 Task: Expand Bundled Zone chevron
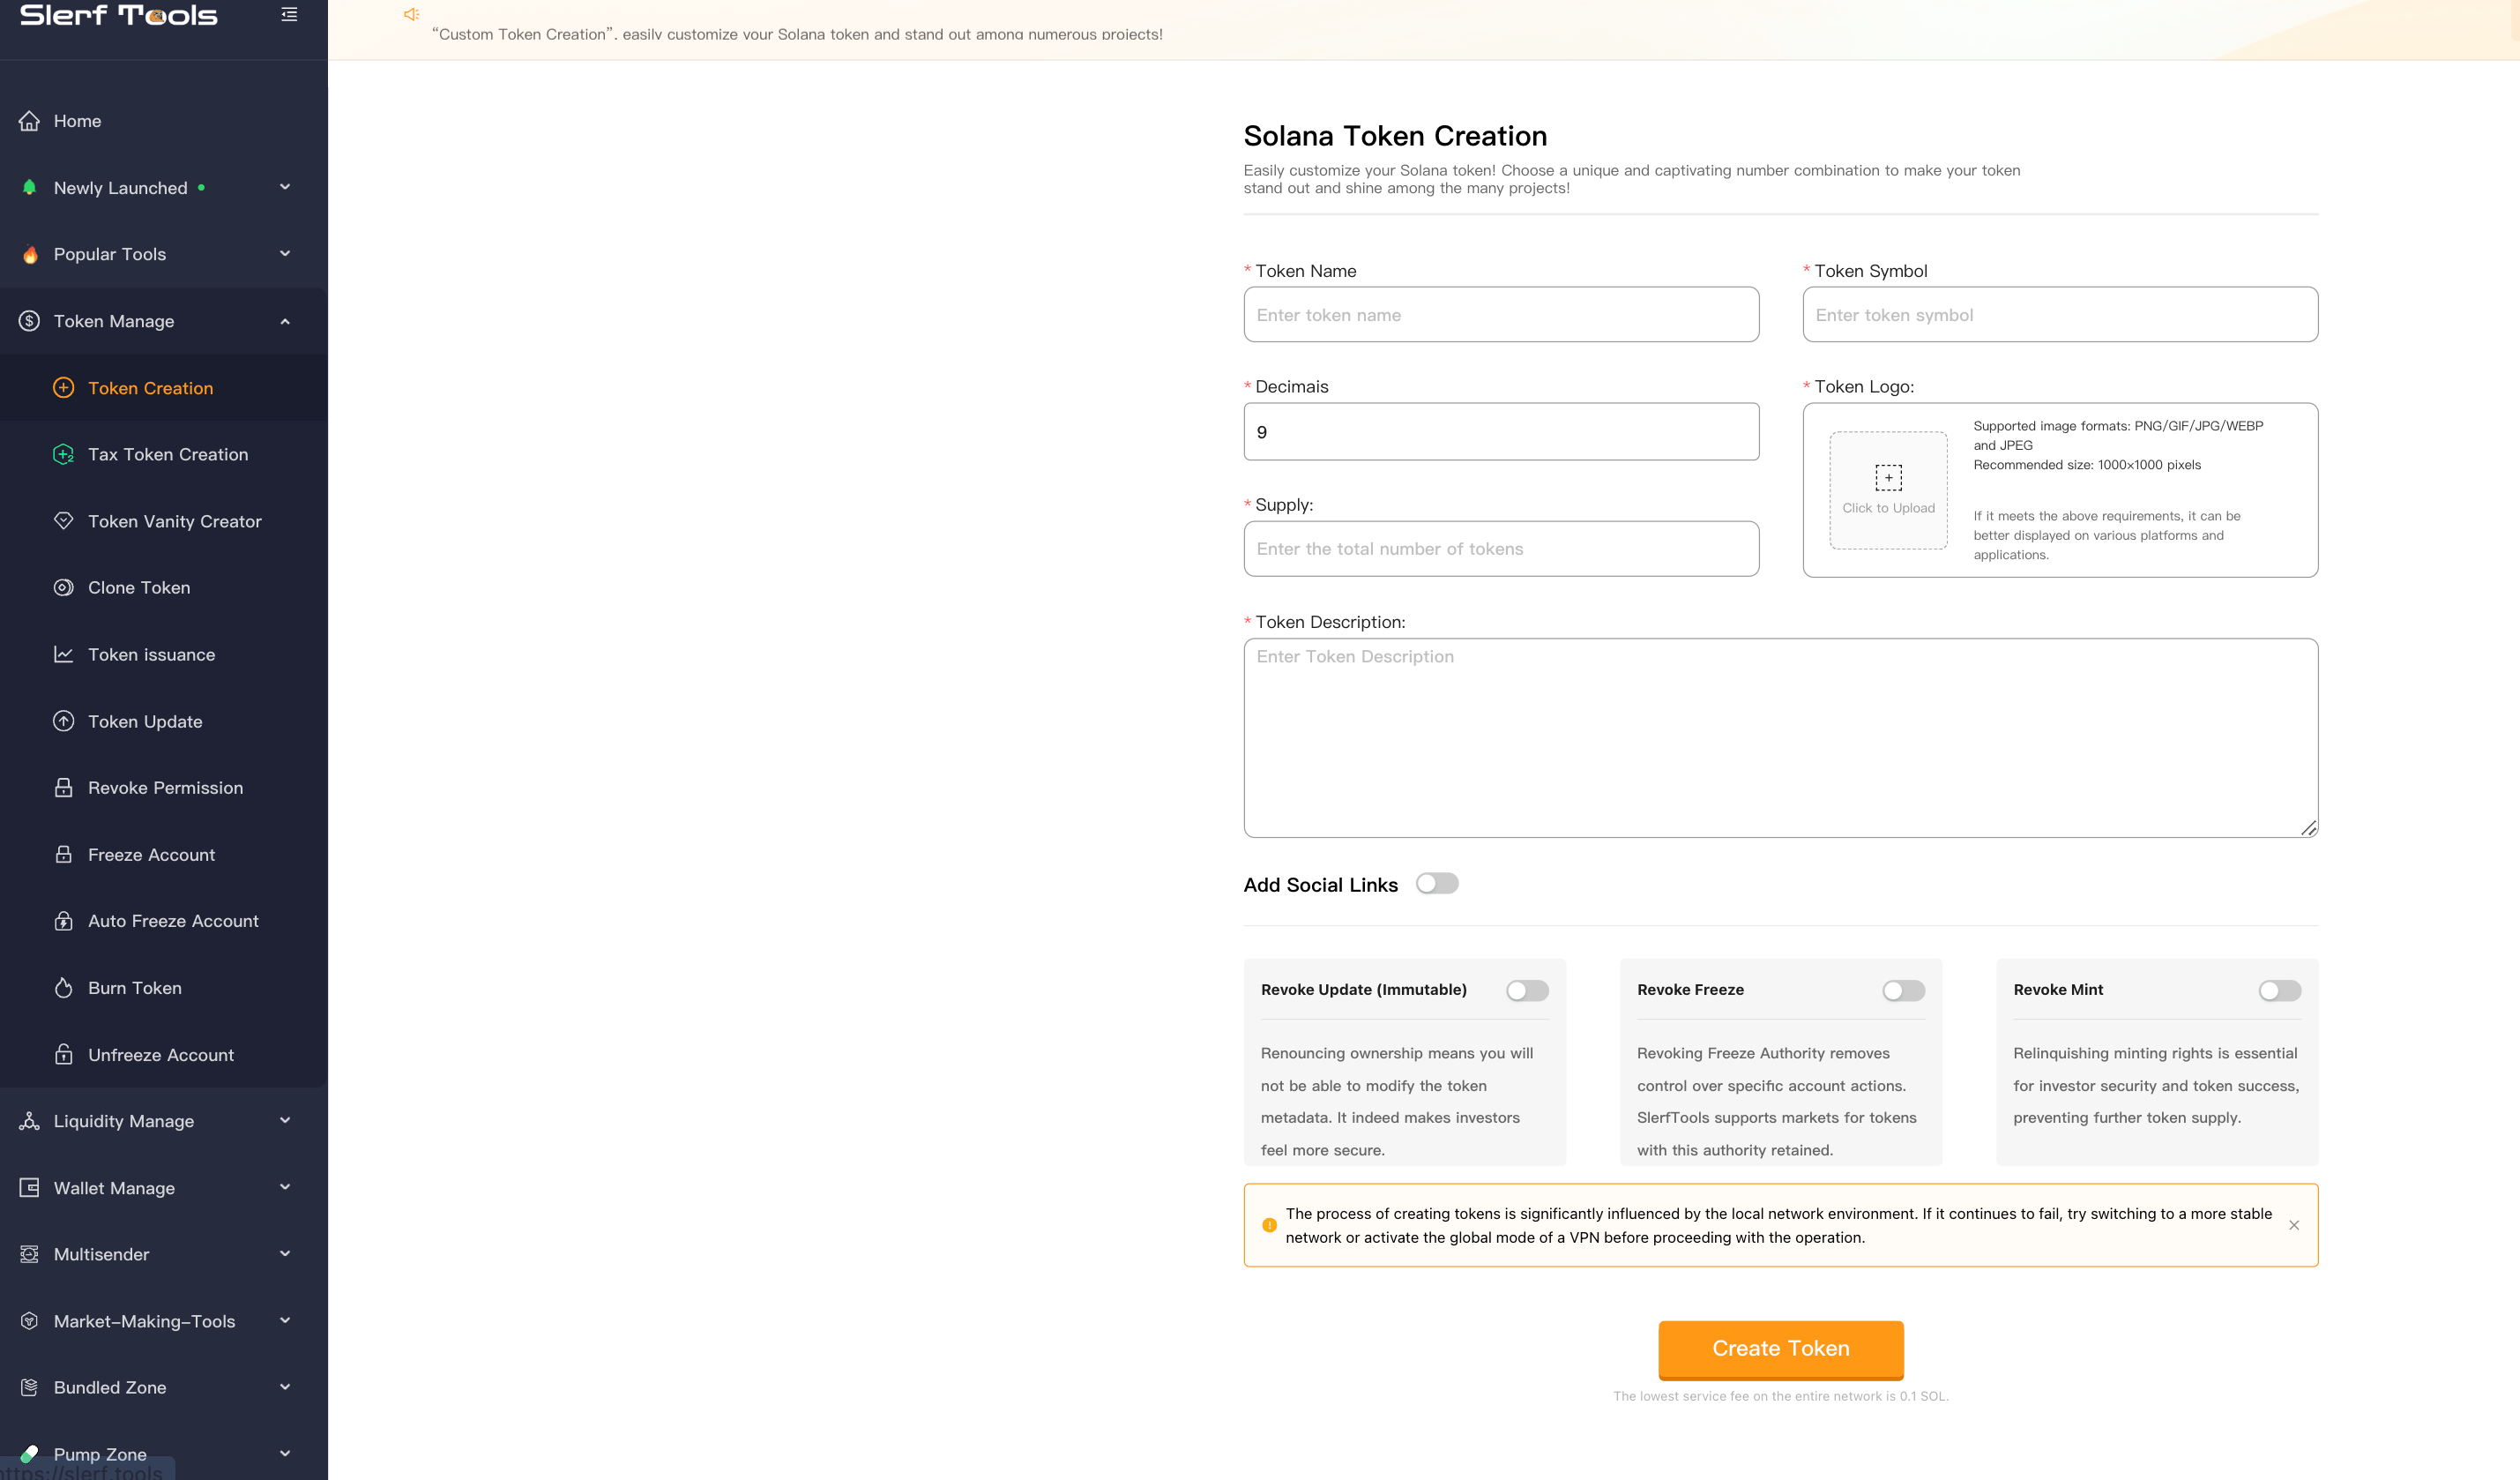coord(285,1387)
